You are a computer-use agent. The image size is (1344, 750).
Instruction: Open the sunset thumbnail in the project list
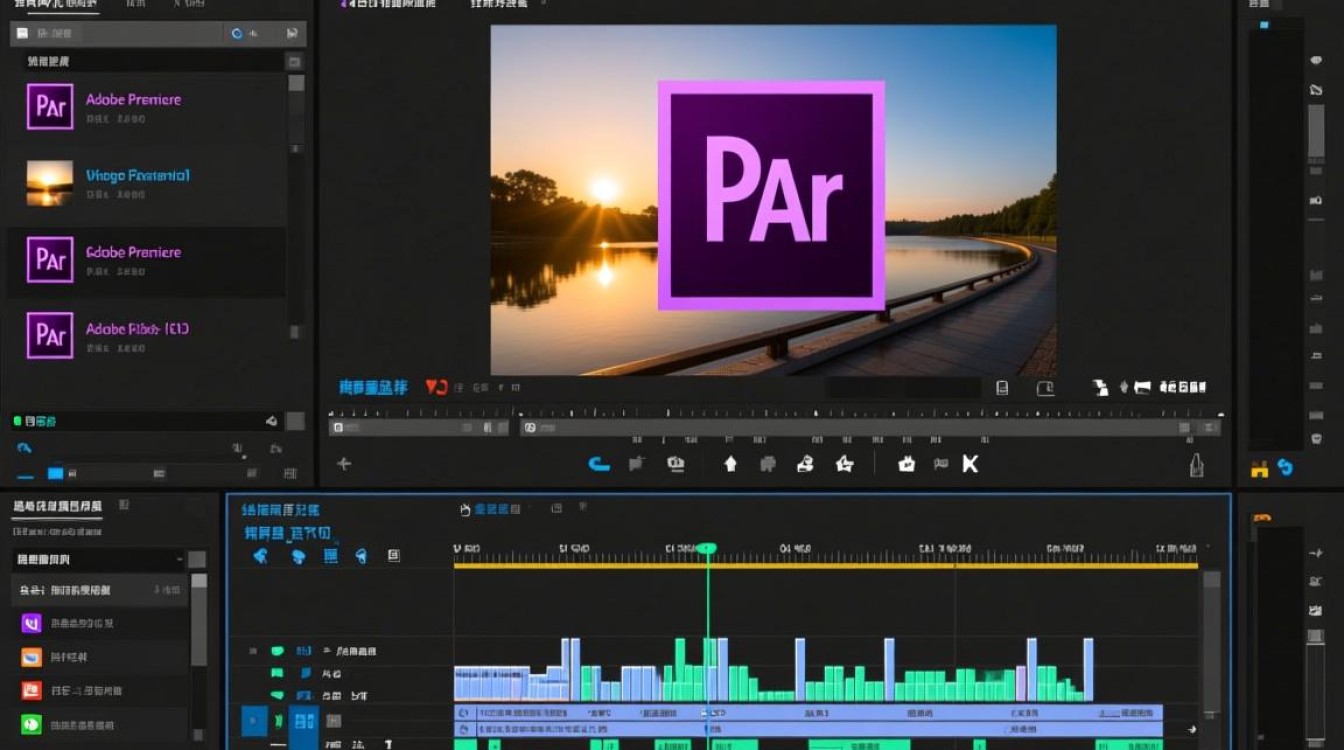pos(50,183)
